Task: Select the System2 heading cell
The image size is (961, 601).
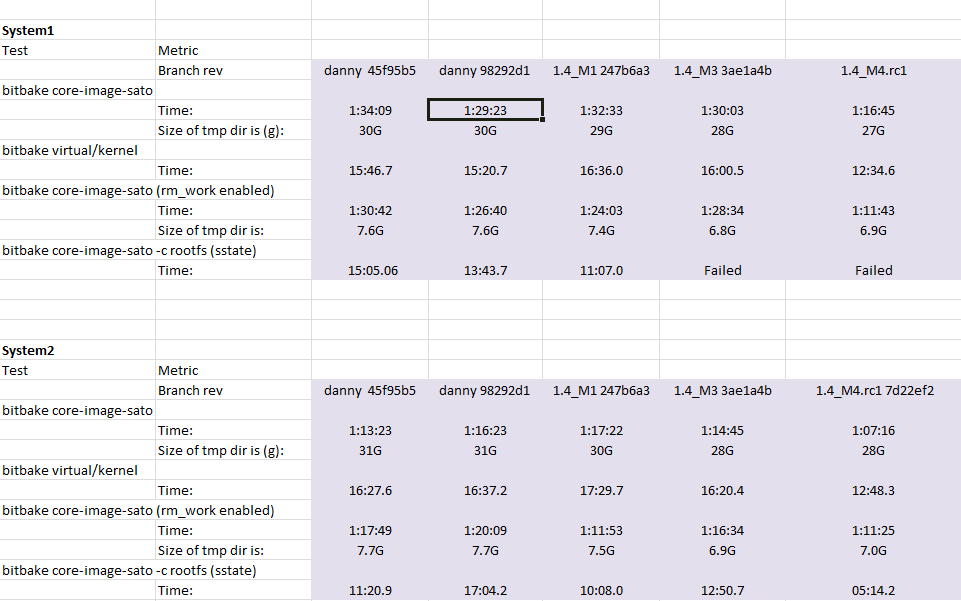Action: [77, 350]
